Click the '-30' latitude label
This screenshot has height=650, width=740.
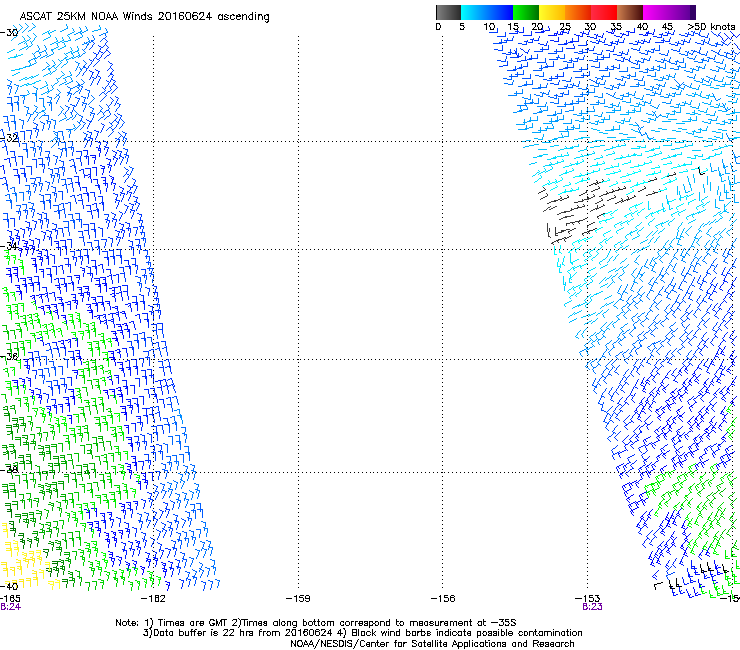9,33
